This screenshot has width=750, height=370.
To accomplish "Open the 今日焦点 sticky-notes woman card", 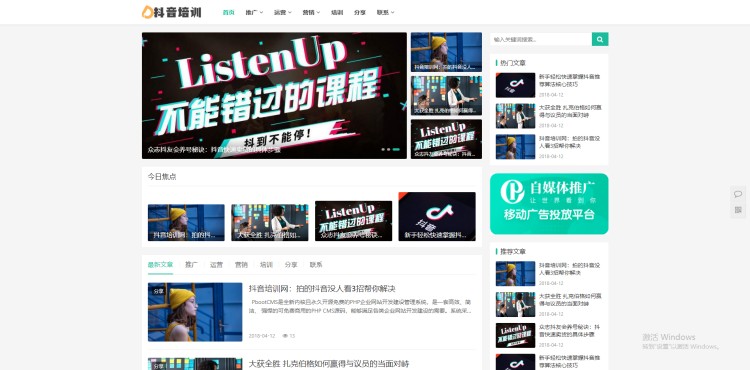I will point(270,222).
